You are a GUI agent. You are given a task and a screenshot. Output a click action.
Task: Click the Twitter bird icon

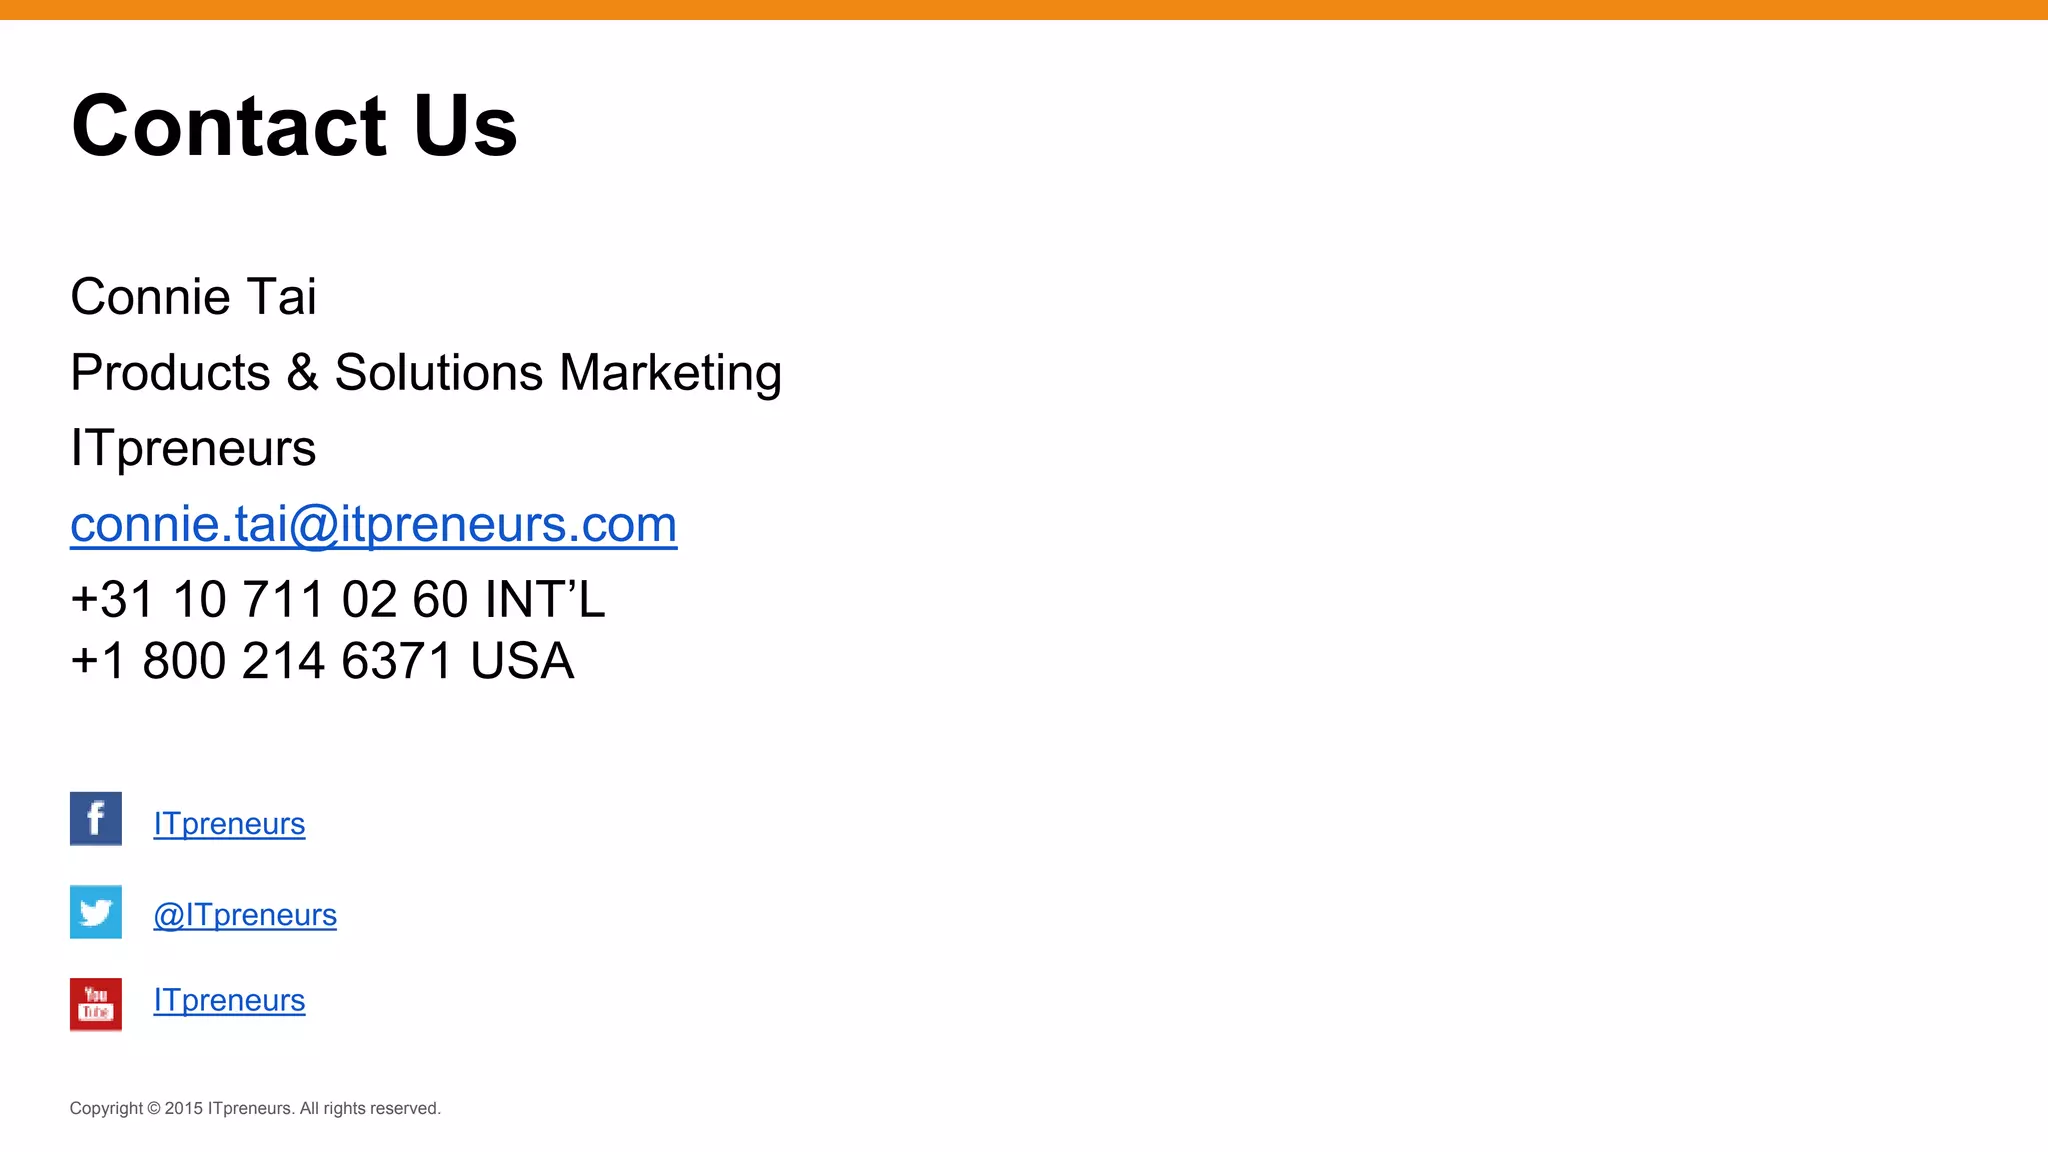click(x=95, y=911)
